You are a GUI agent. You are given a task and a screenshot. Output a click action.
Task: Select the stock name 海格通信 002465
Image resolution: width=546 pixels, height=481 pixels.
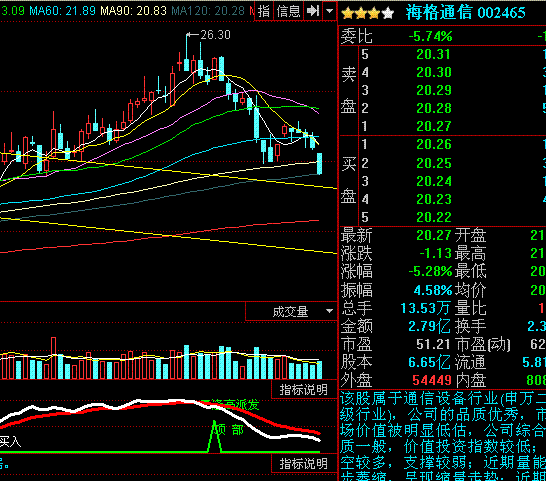point(466,13)
